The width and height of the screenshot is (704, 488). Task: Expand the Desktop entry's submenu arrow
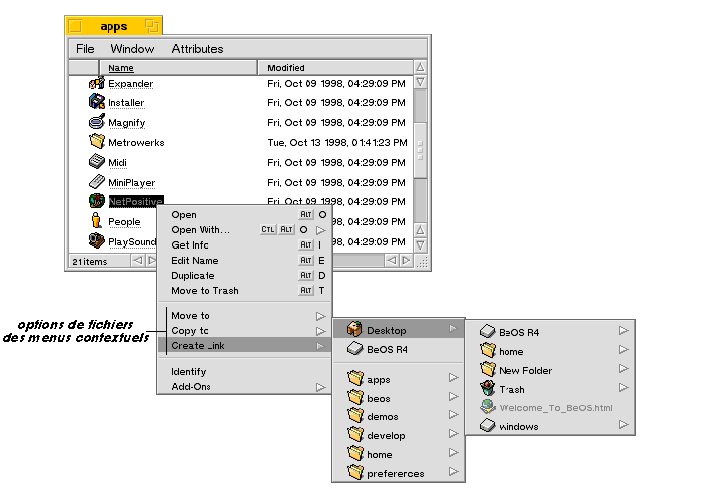(453, 329)
